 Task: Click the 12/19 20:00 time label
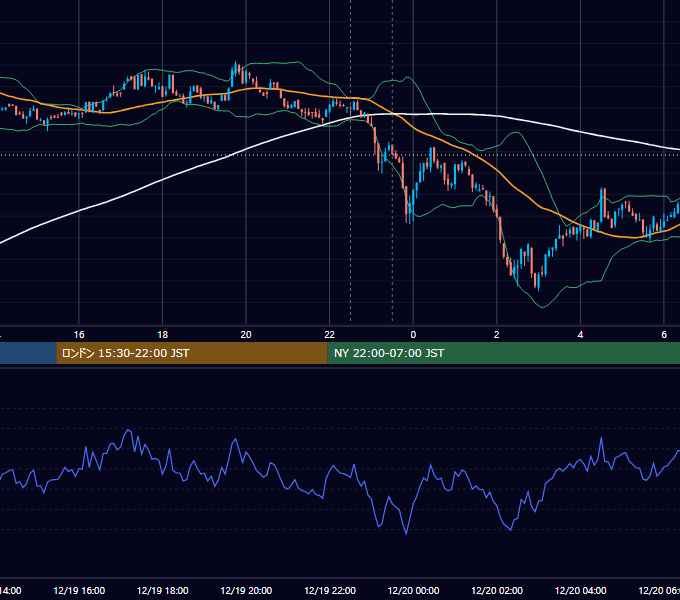click(246, 590)
